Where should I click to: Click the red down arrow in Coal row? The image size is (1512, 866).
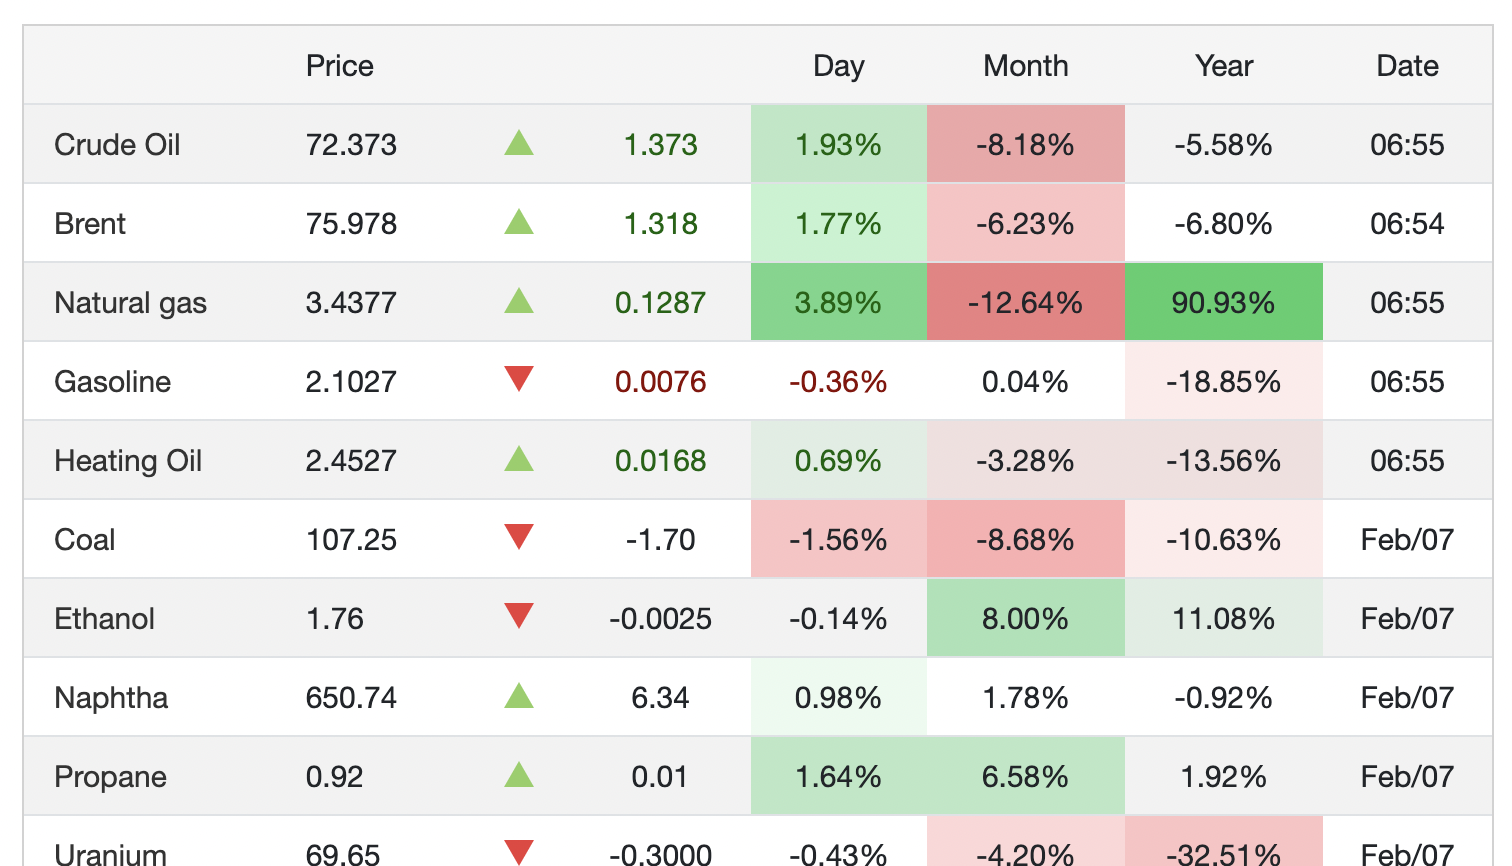(x=519, y=537)
